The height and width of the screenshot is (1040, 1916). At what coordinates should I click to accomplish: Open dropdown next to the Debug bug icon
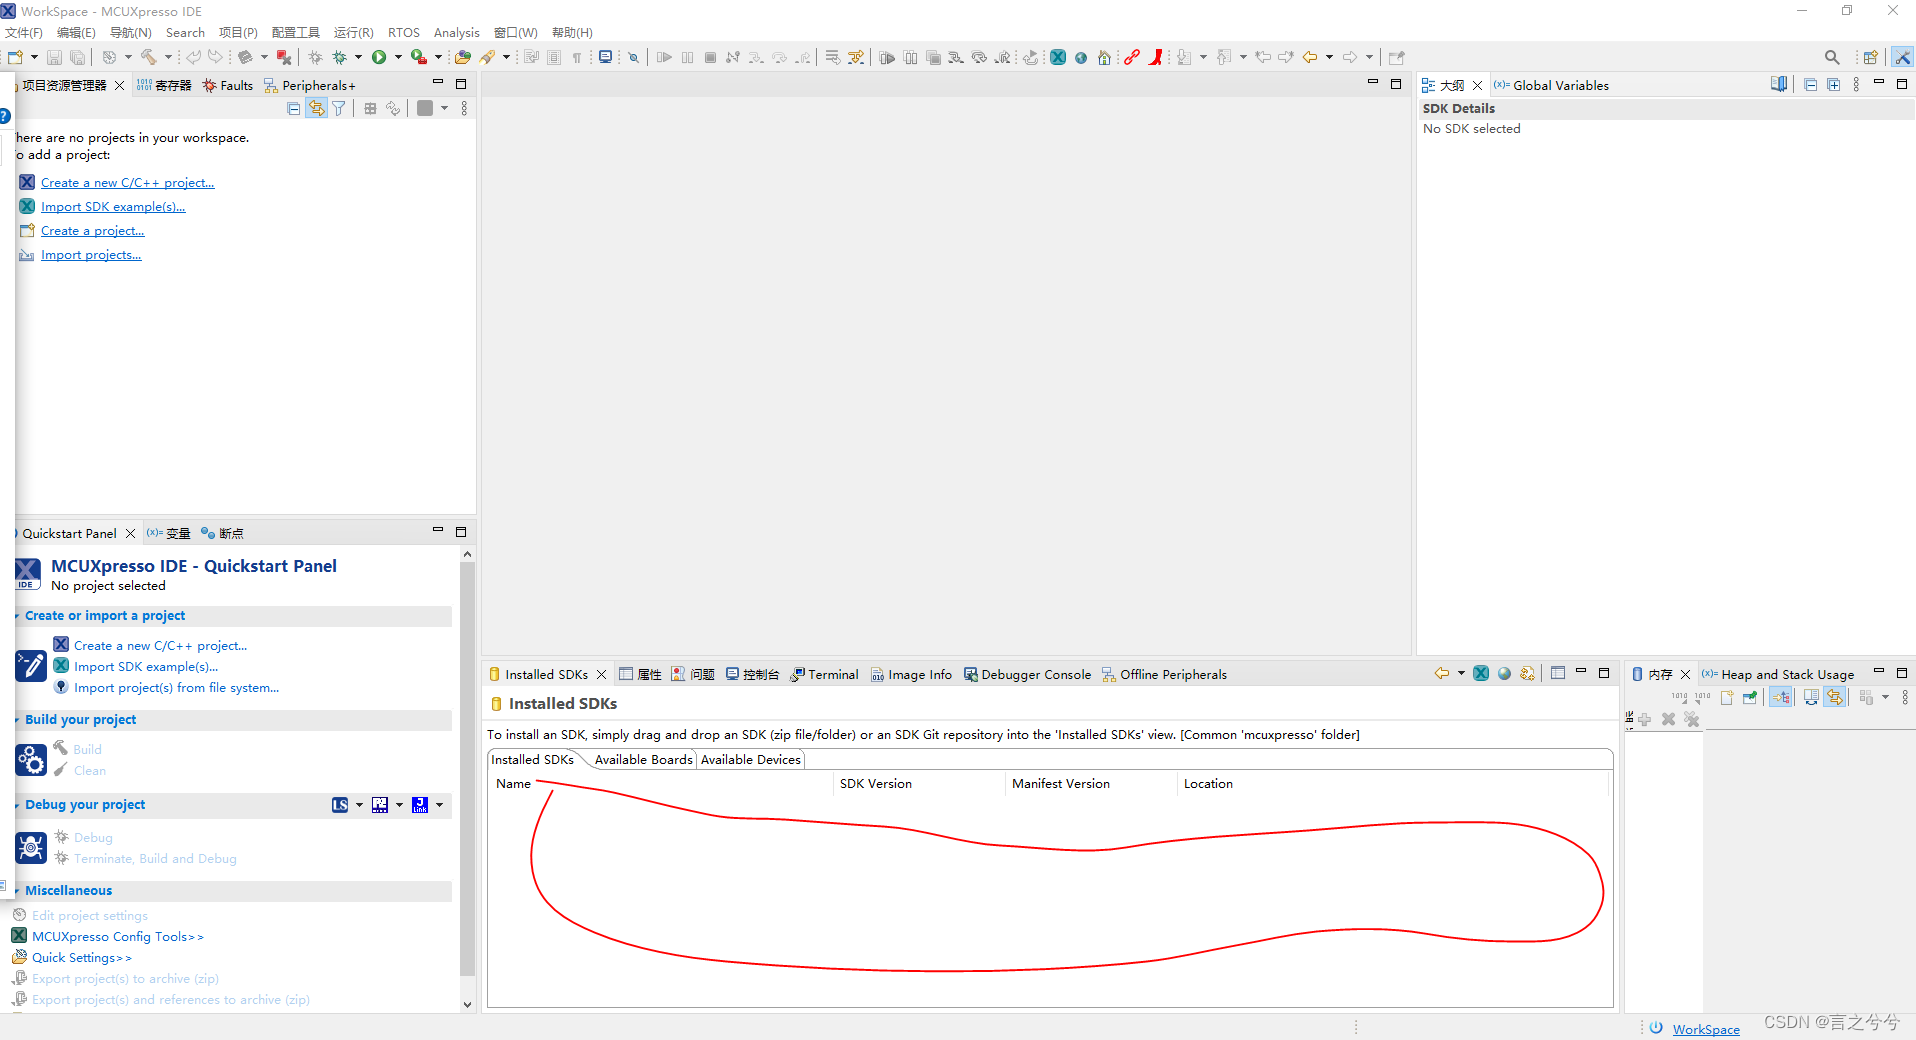[358, 57]
